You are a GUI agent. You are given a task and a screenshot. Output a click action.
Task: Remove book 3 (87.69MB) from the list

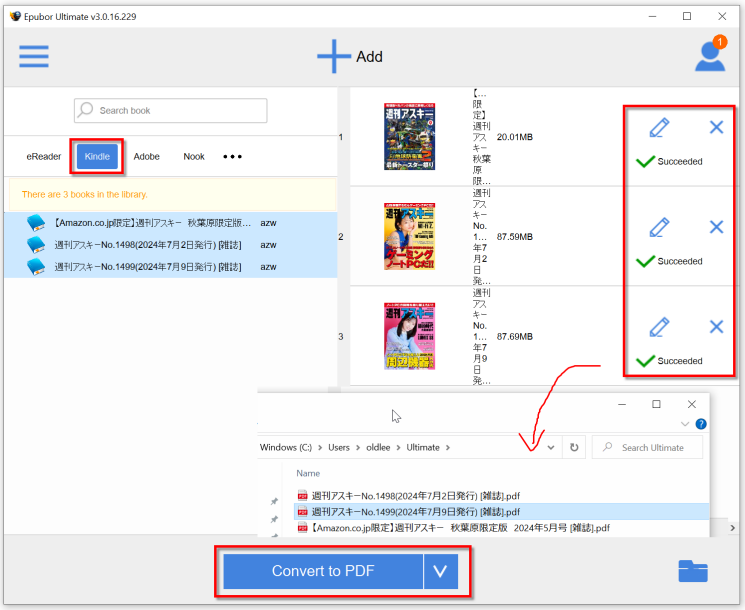716,327
